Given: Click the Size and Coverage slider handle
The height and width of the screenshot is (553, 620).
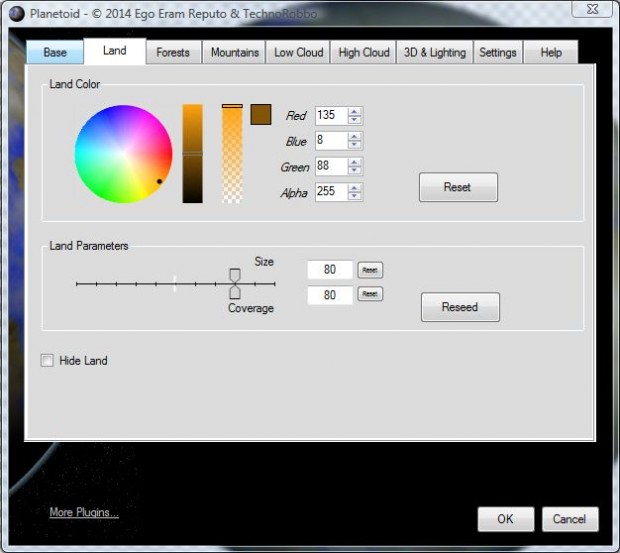Looking at the screenshot, I should (235, 283).
